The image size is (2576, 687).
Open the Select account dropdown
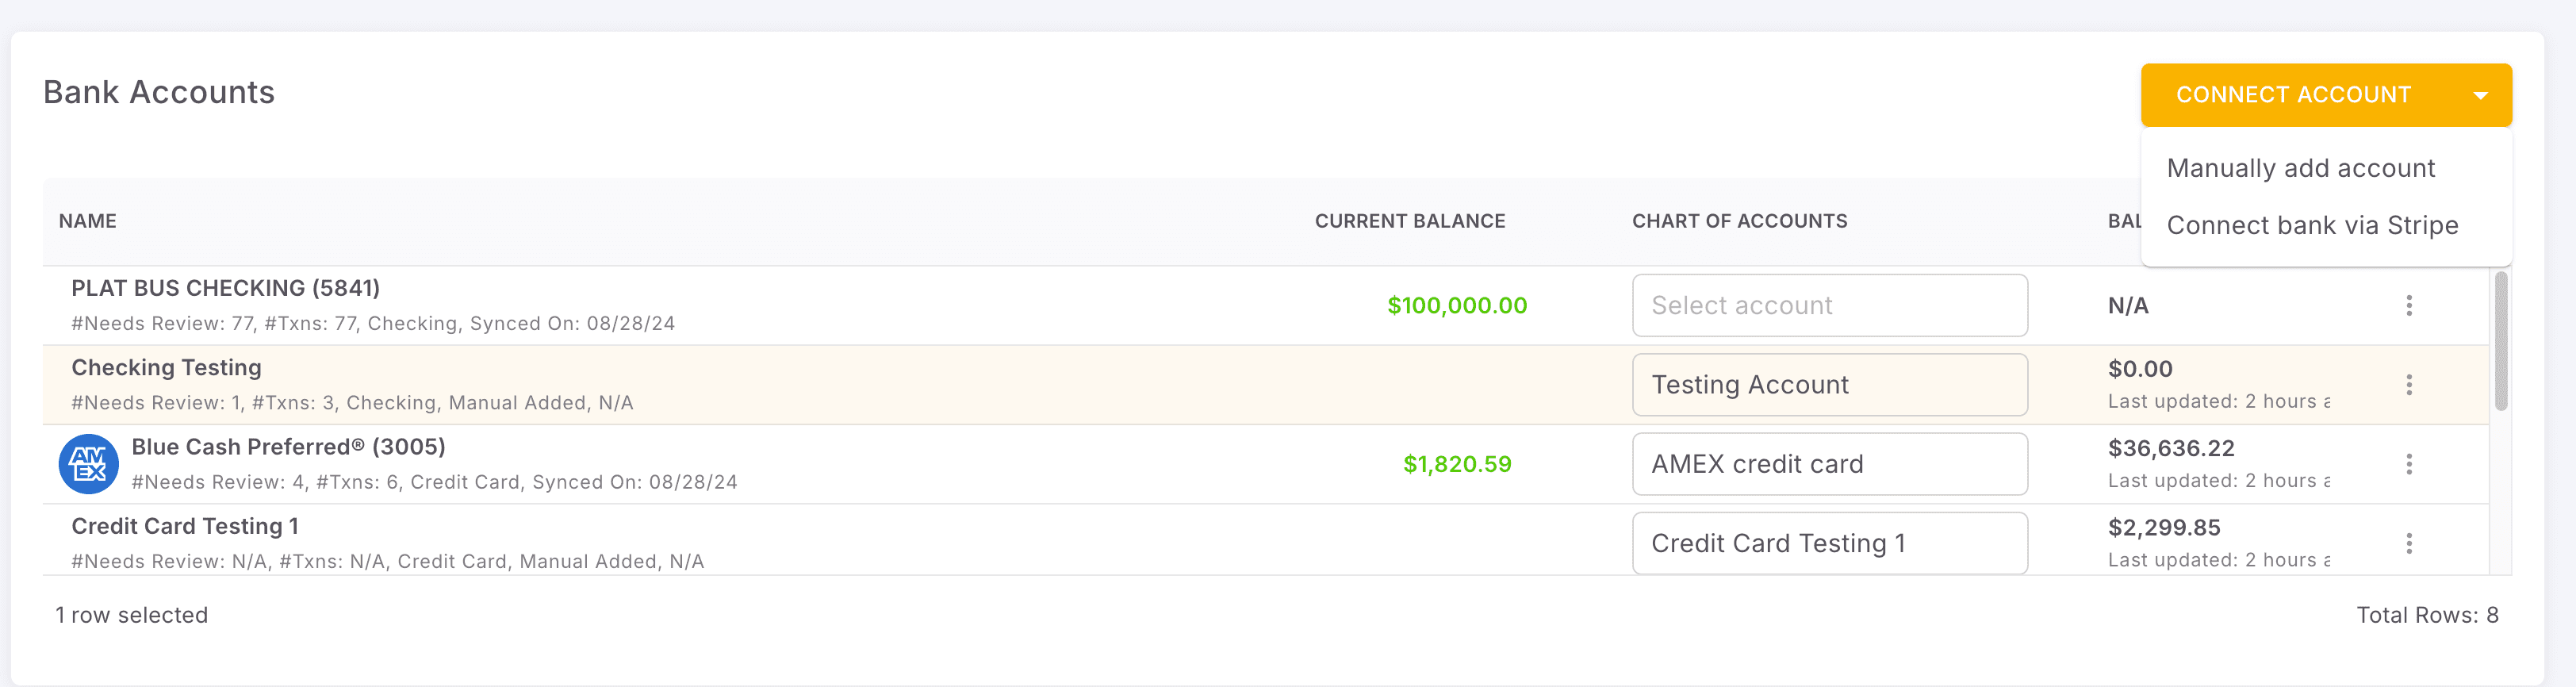1830,305
